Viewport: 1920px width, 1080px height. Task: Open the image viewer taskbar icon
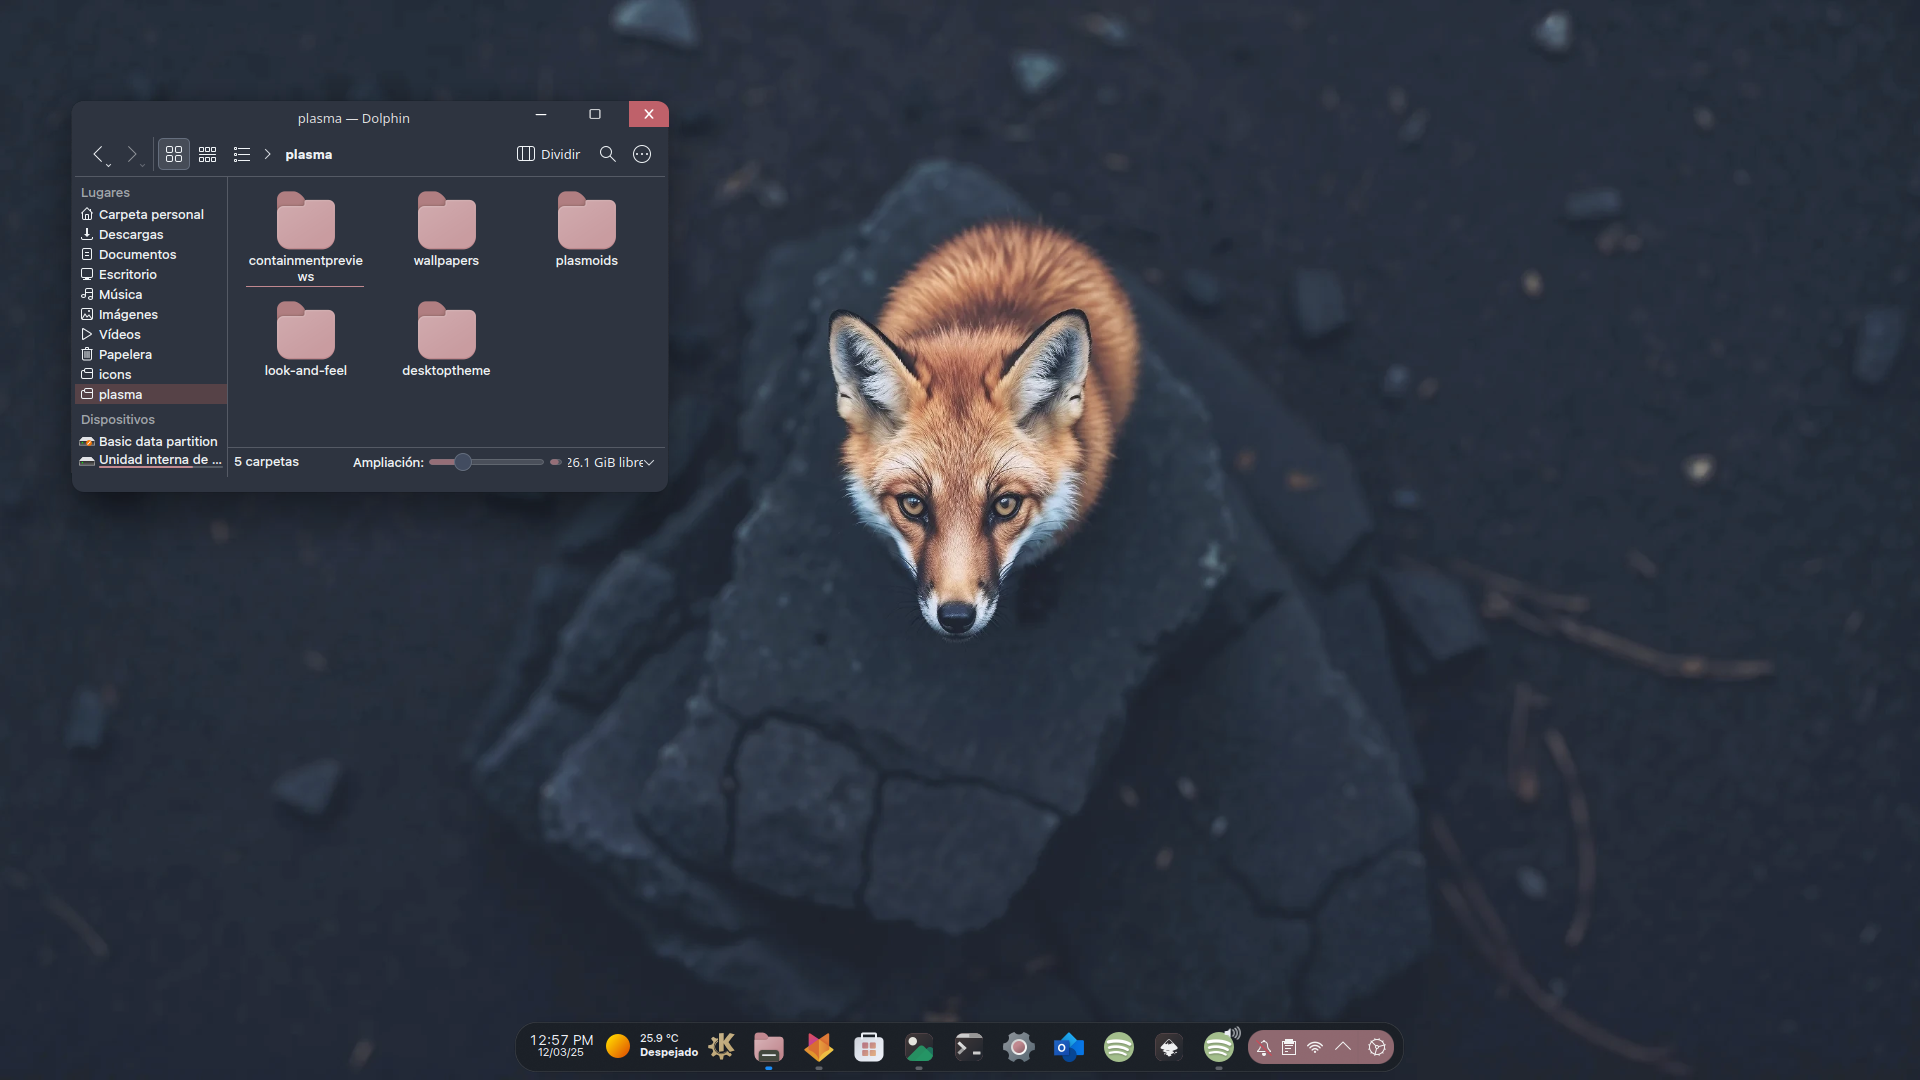[x=919, y=1047]
